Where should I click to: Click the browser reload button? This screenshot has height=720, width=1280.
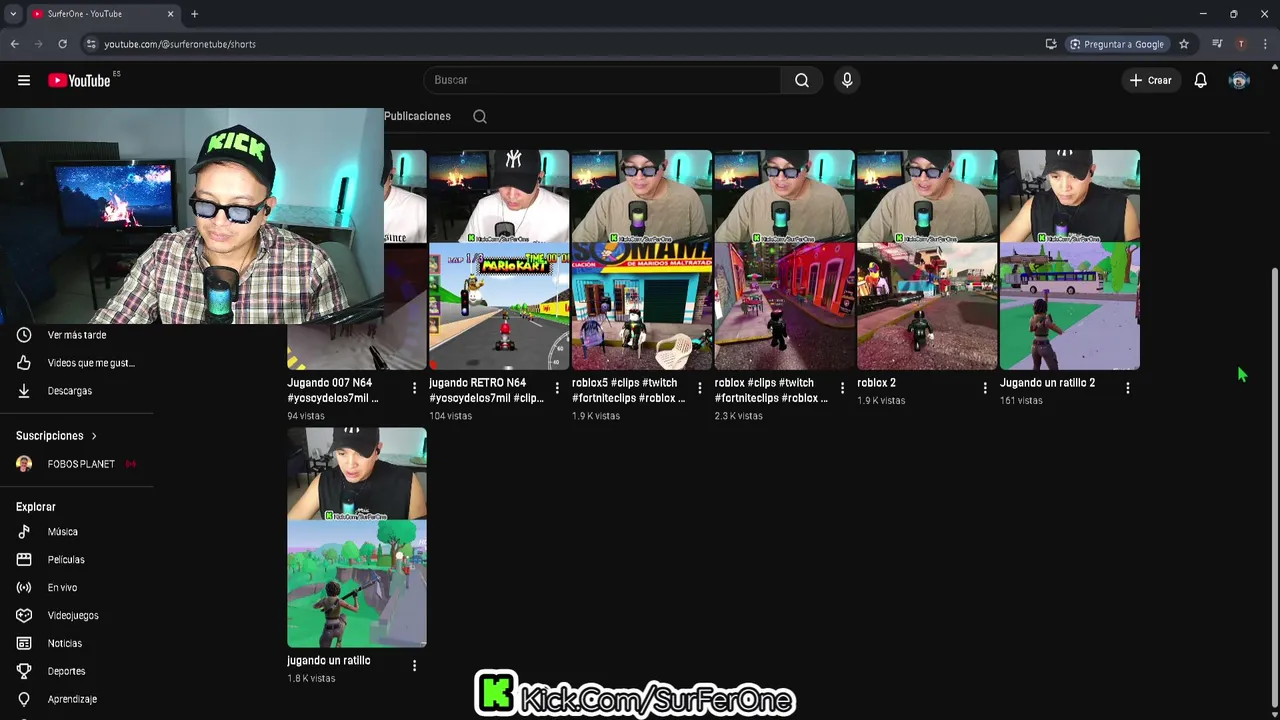click(62, 44)
